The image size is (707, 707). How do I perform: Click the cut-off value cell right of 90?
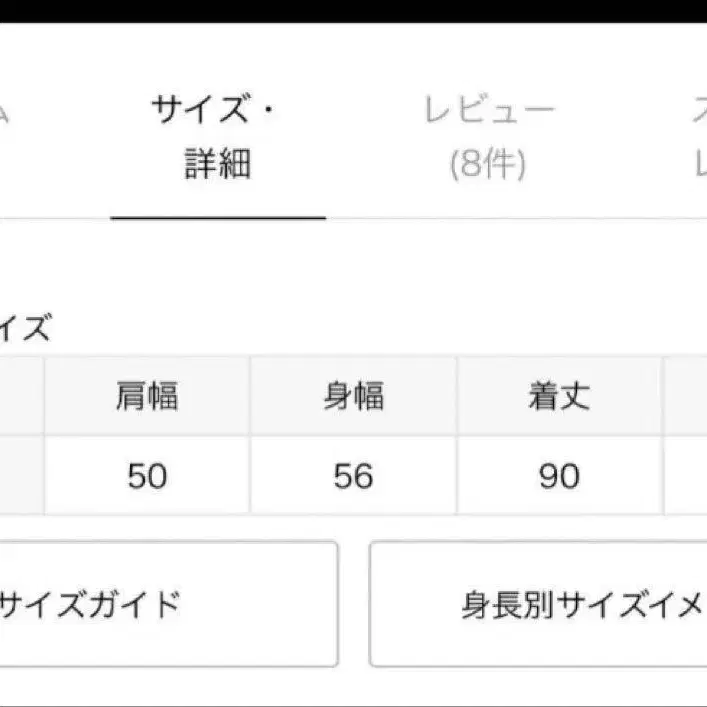click(687, 476)
